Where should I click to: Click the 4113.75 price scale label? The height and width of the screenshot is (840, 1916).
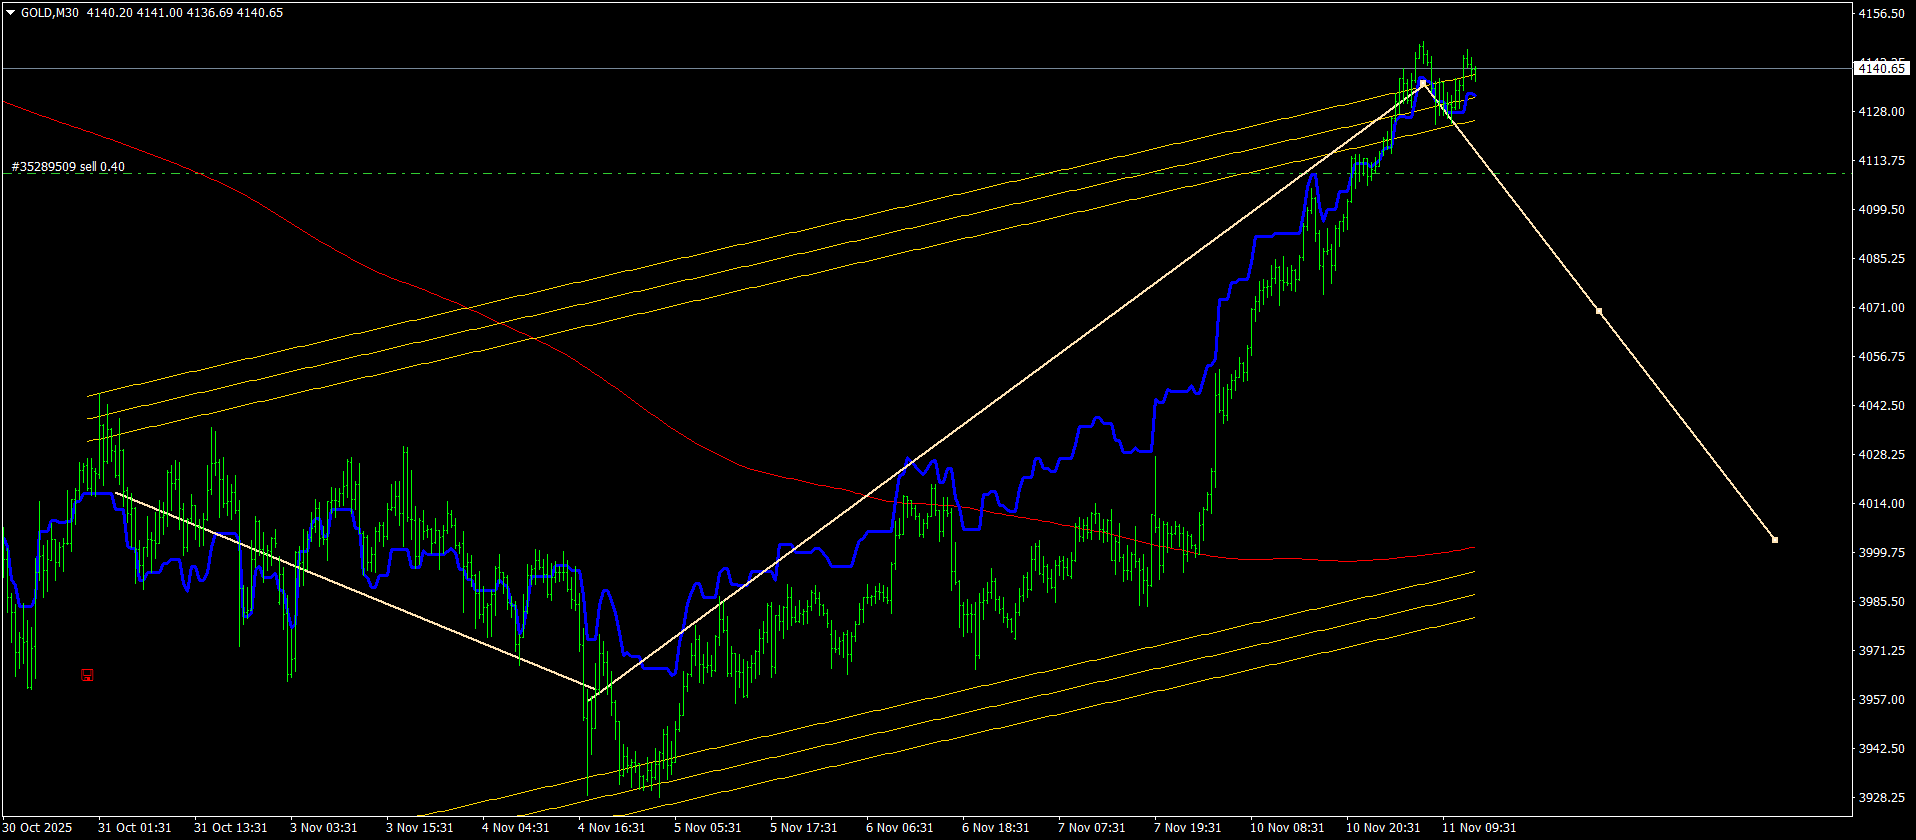[1881, 161]
